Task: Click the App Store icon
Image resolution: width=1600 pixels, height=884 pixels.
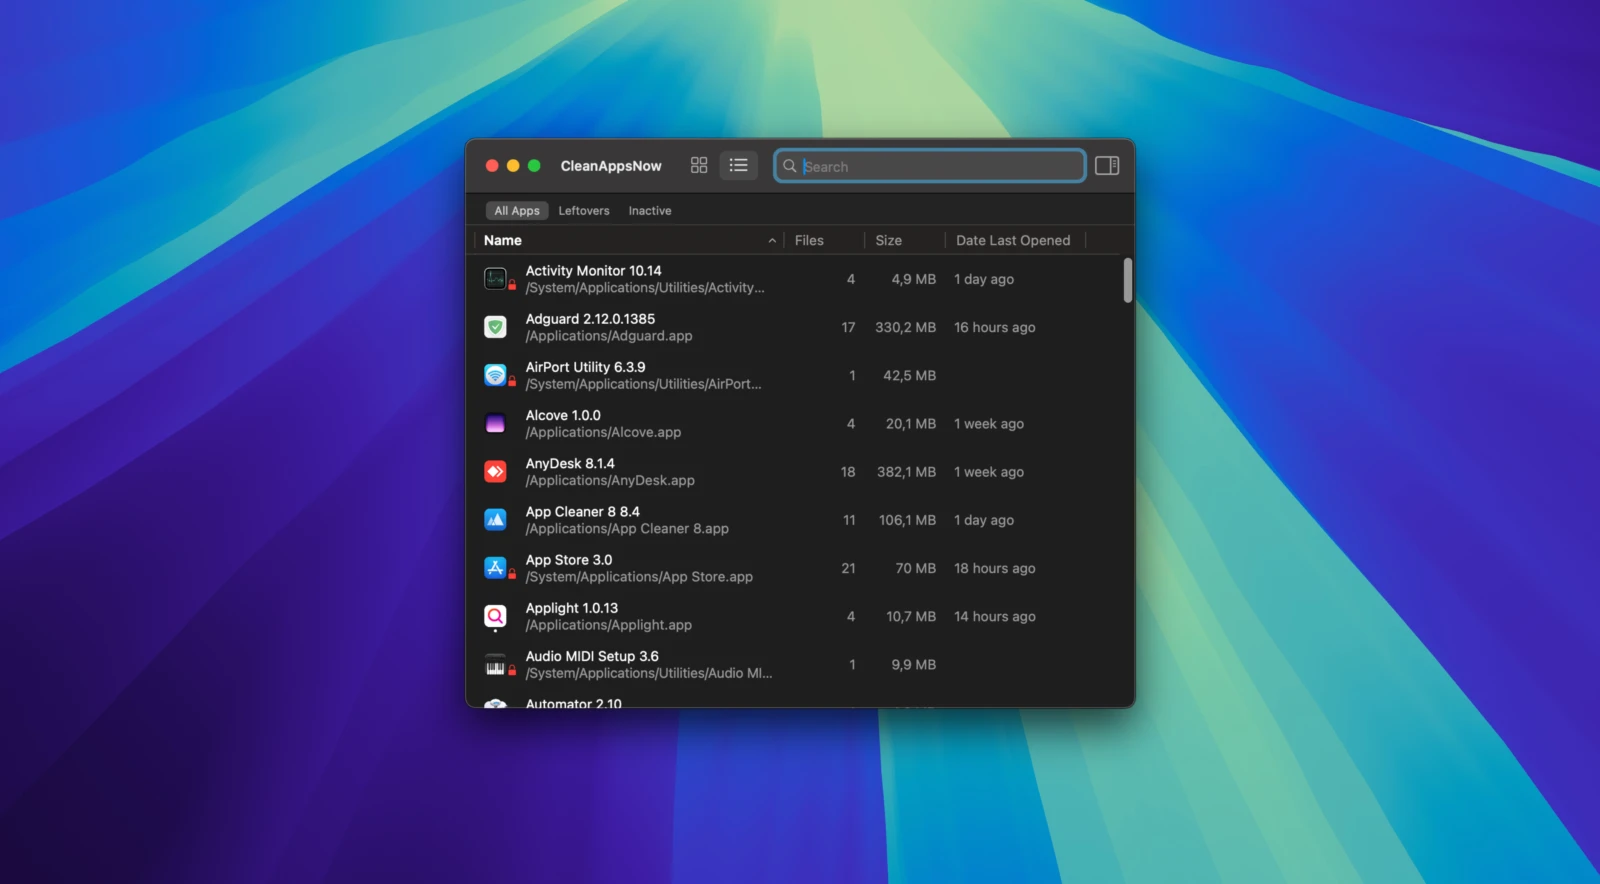Action: pyautogui.click(x=495, y=568)
